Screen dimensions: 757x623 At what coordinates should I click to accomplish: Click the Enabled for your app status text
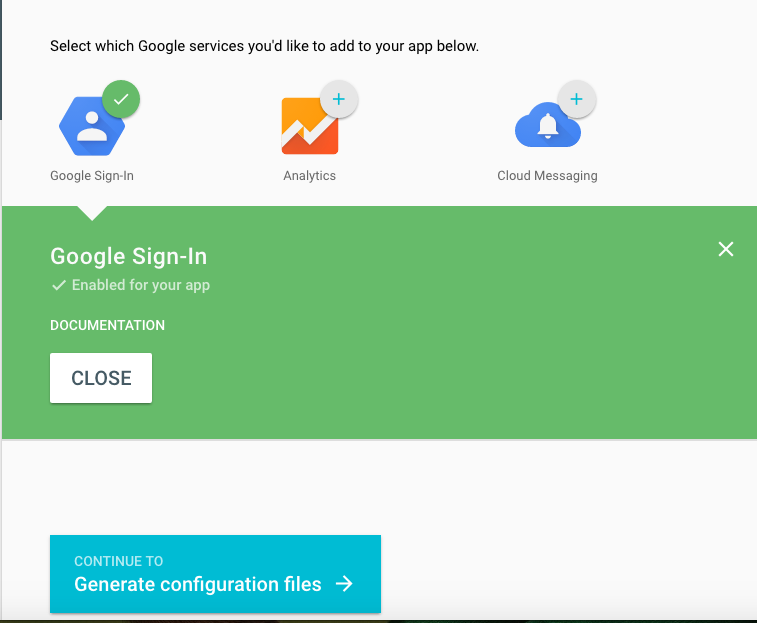coord(140,285)
